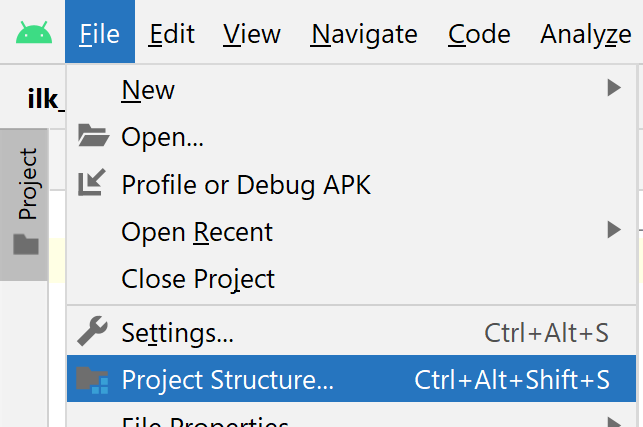
Task: Expand the New submenu arrow
Action: tap(614, 88)
